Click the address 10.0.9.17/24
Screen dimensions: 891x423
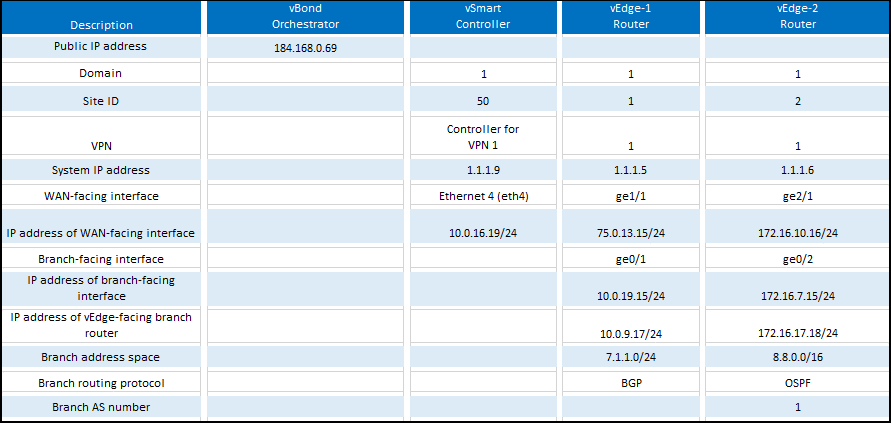click(x=631, y=334)
